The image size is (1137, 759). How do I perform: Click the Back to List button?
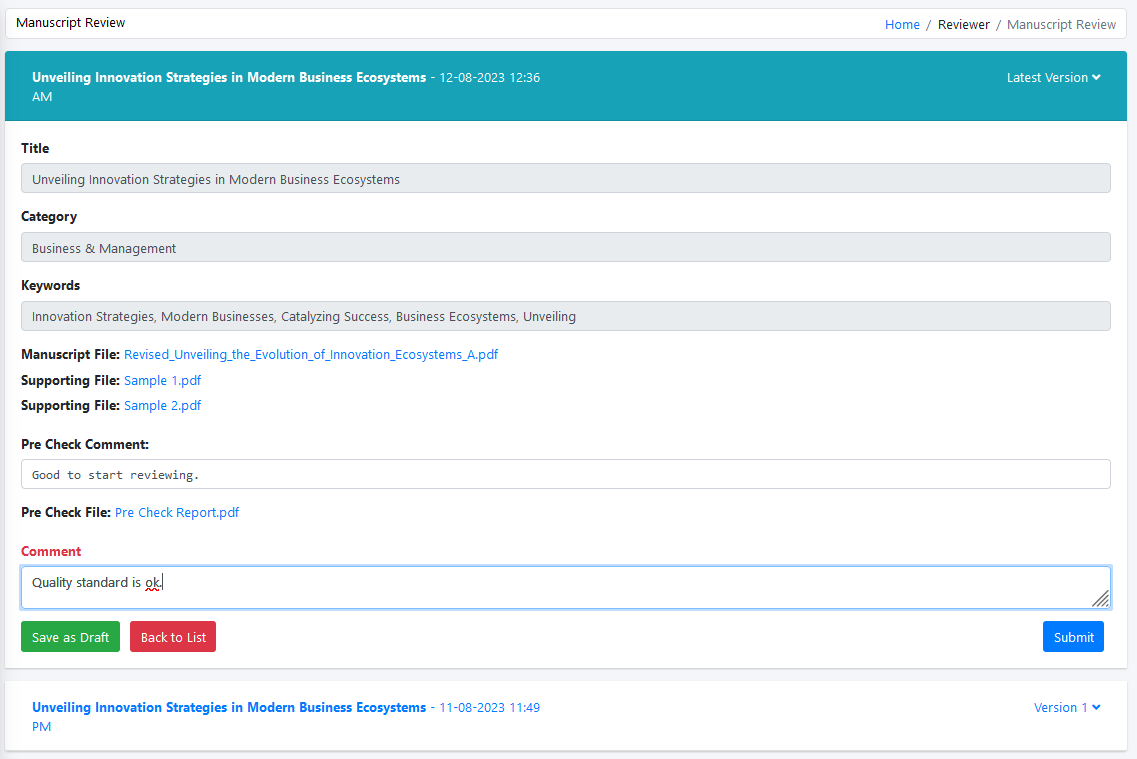(172, 636)
